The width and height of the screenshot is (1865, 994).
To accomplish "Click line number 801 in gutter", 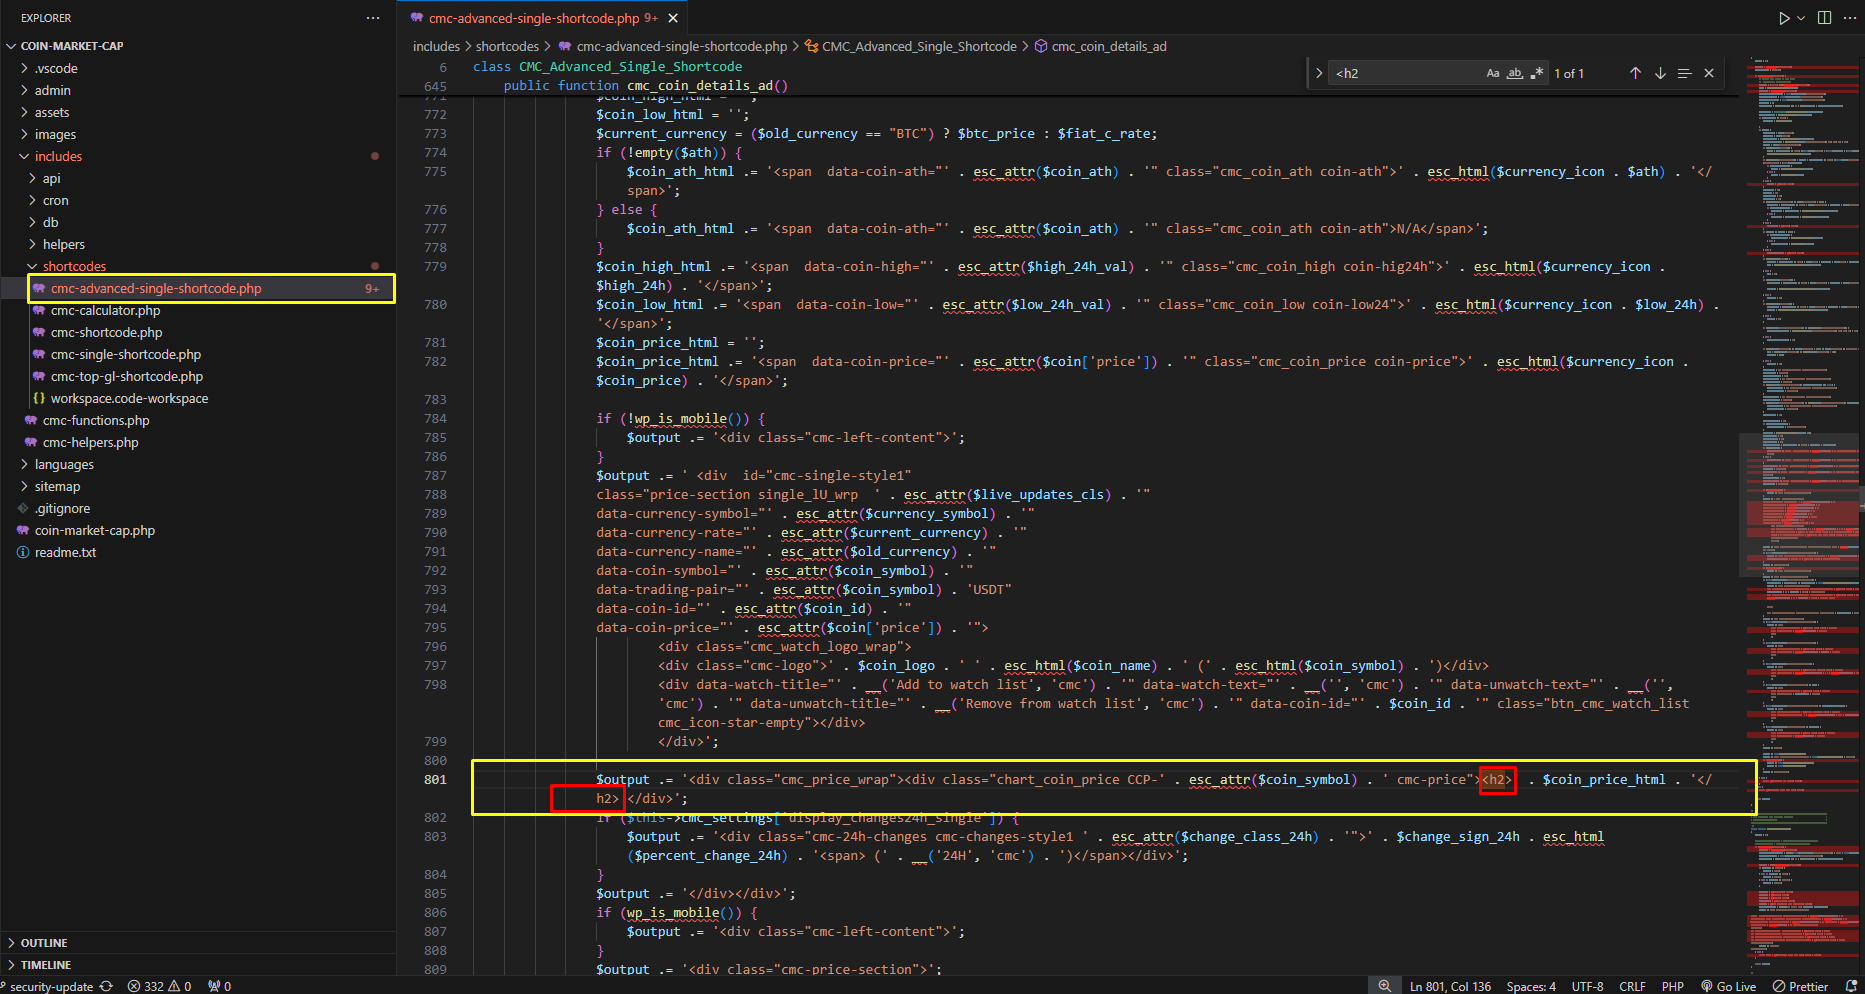I will pos(435,779).
